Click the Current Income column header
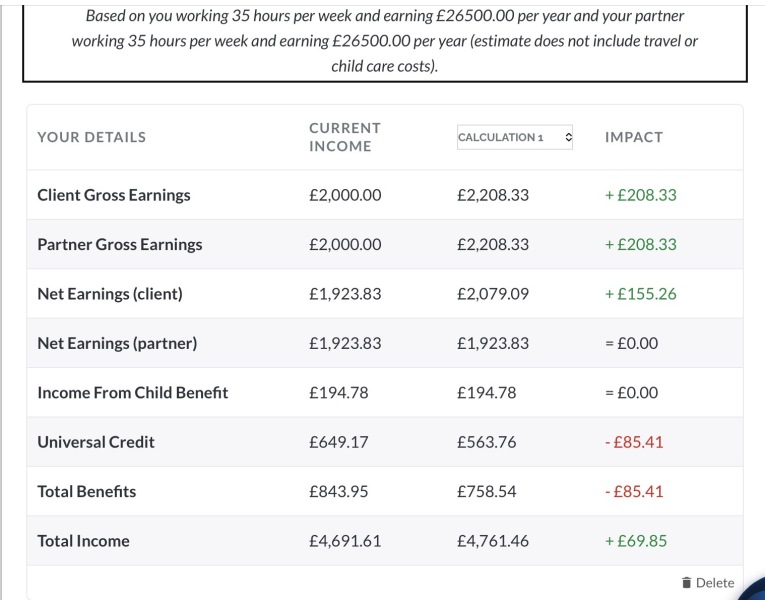 (345, 137)
